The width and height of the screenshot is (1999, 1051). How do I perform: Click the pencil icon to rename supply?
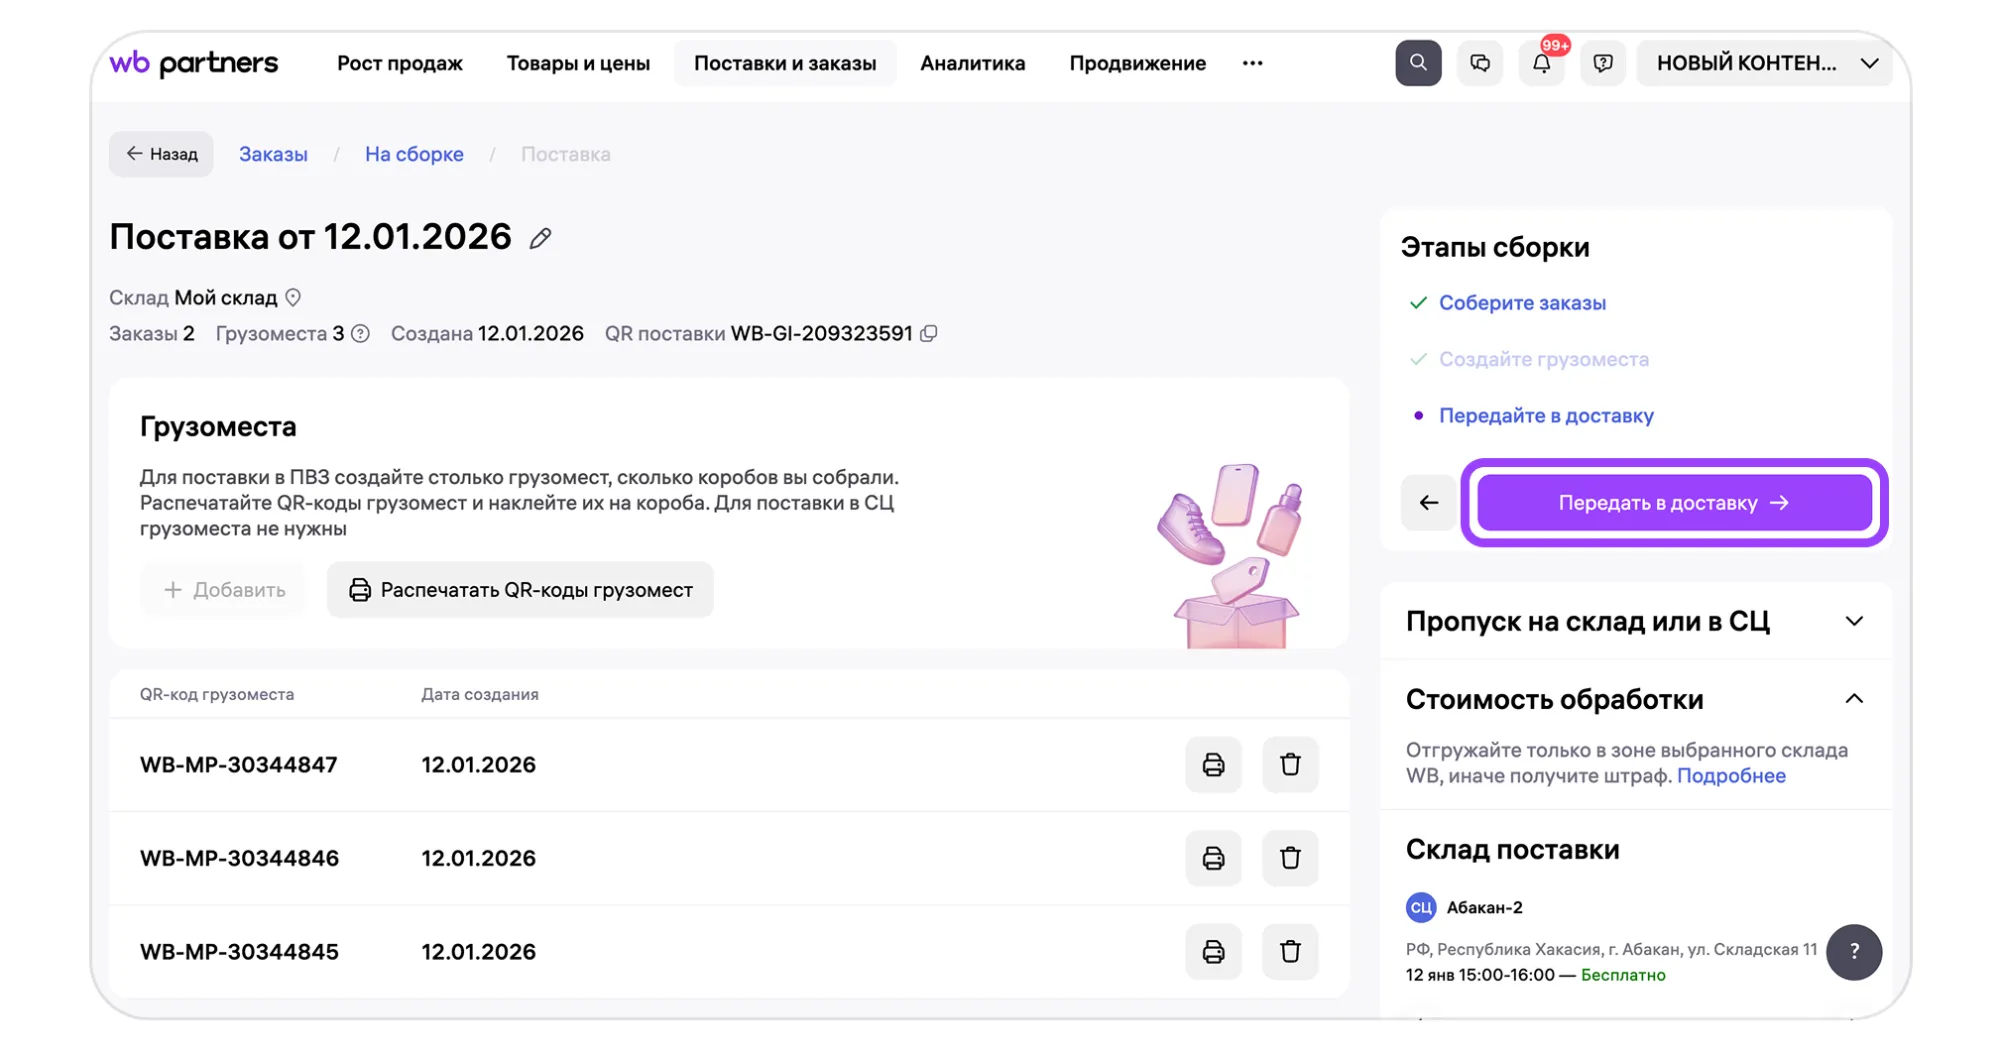[540, 238]
